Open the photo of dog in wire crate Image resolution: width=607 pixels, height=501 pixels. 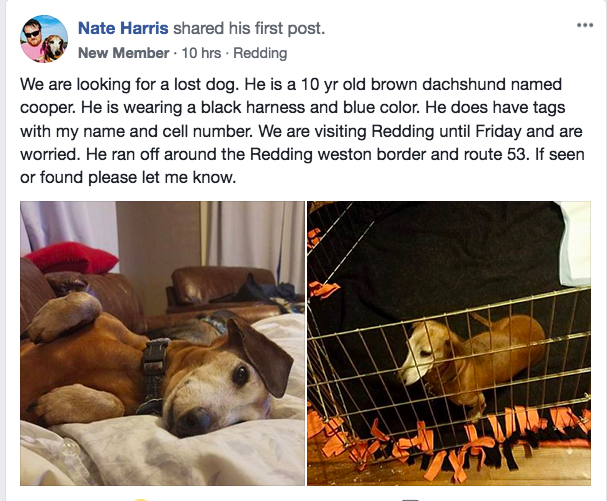pos(449,343)
